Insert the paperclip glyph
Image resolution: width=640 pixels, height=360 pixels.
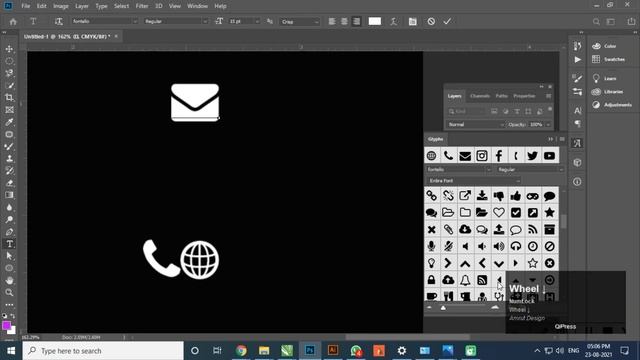pos(448,229)
